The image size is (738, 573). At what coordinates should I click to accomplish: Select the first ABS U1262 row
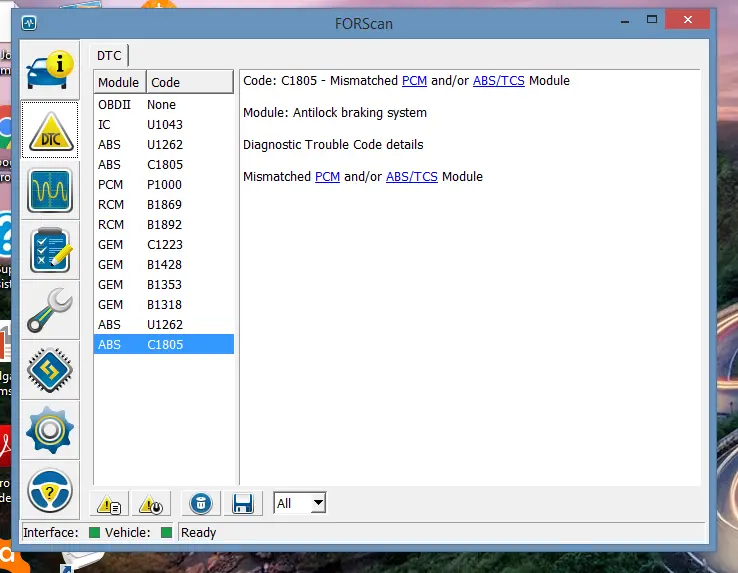(x=164, y=145)
